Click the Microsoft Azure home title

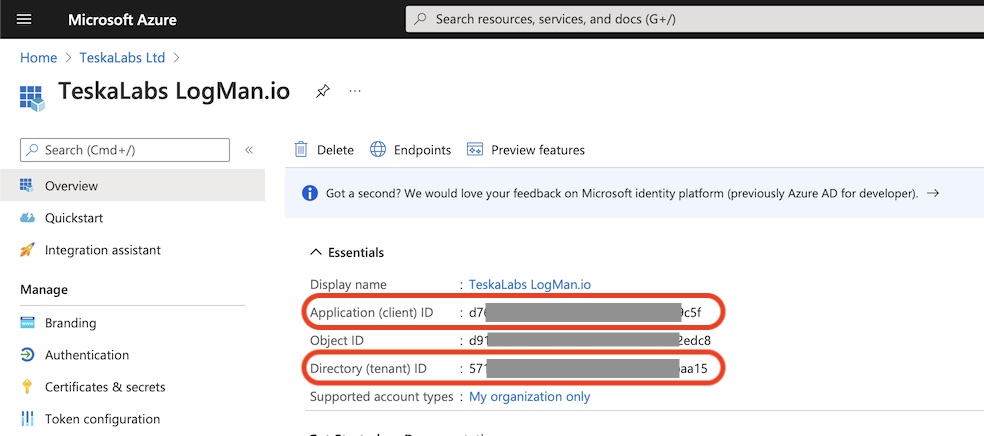[x=122, y=19]
